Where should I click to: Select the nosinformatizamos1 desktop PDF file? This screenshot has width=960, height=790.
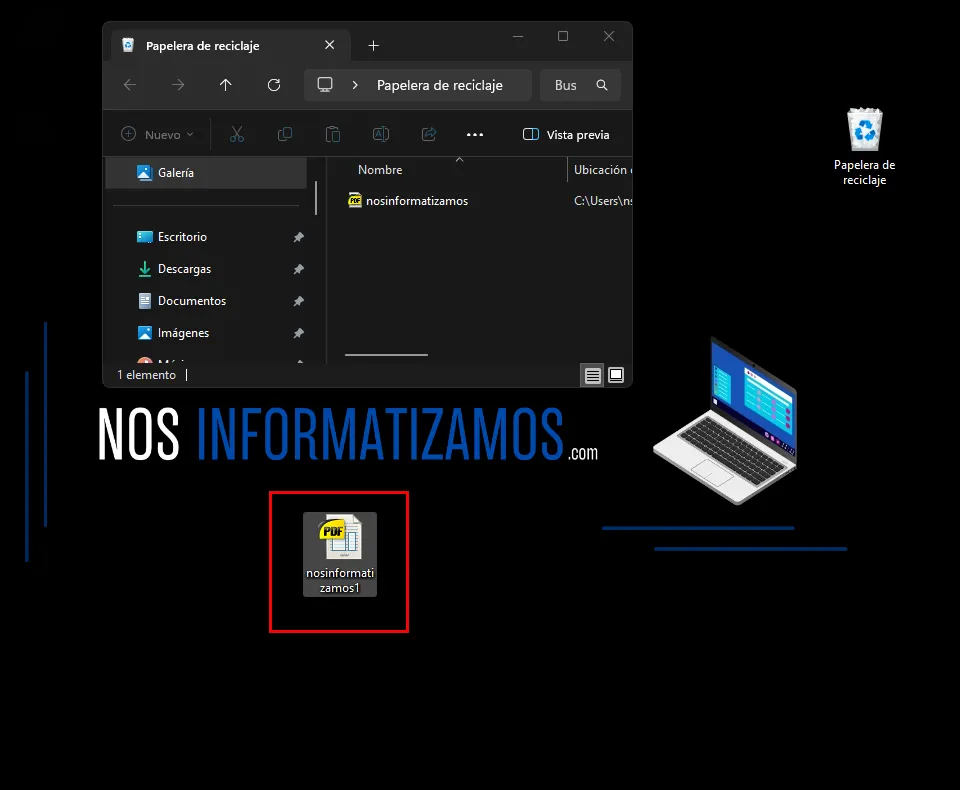coord(340,554)
